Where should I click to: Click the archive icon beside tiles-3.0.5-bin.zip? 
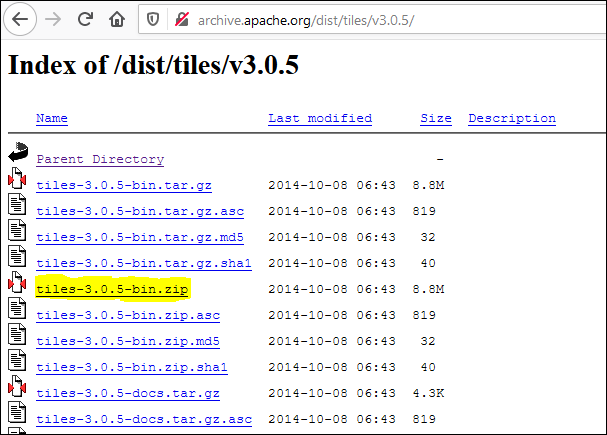tap(17, 282)
